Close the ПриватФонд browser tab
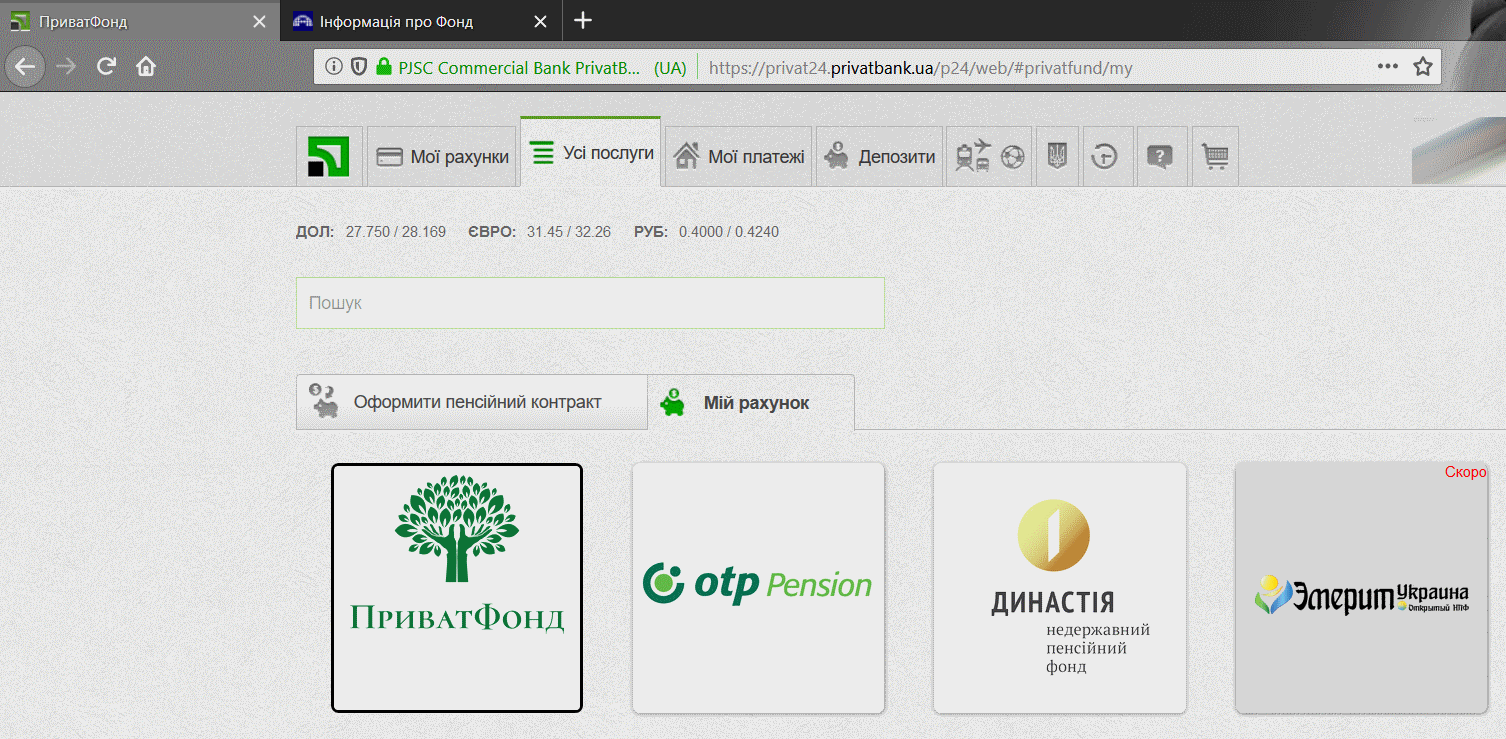The height and width of the screenshot is (739, 1506). click(x=260, y=21)
